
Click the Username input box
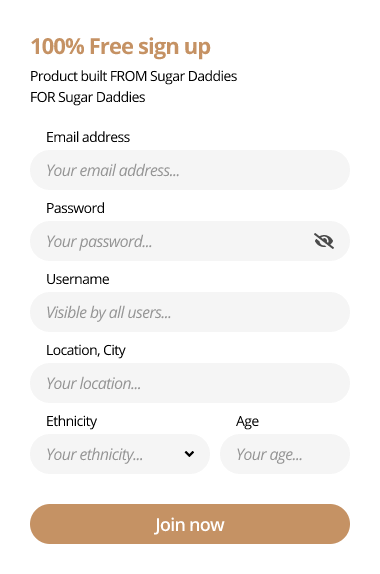pos(190,312)
